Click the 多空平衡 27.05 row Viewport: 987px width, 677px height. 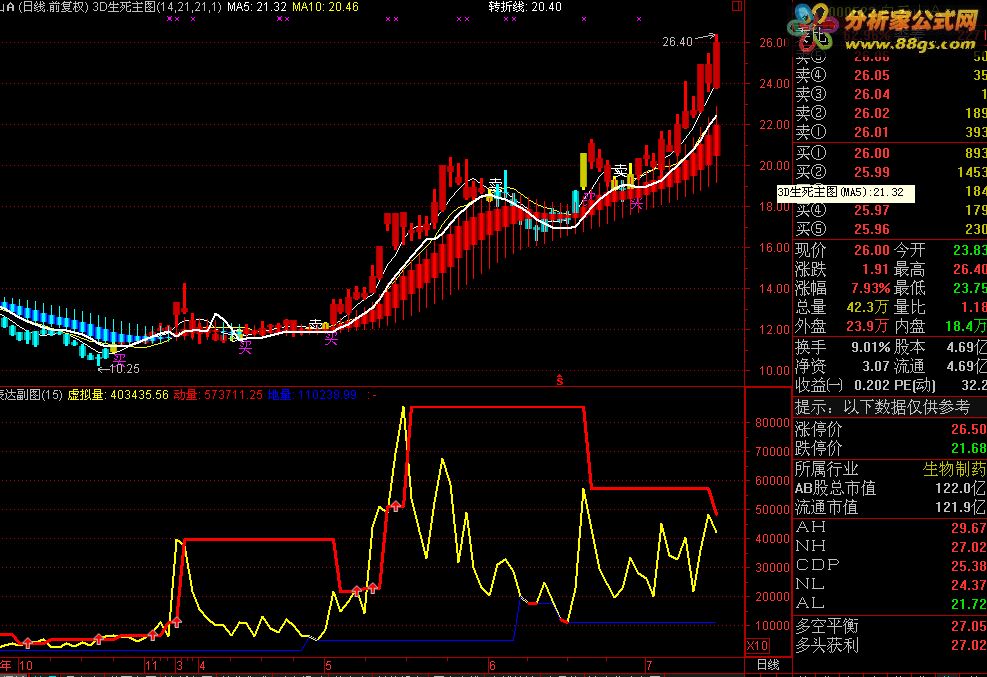[x=889, y=626]
